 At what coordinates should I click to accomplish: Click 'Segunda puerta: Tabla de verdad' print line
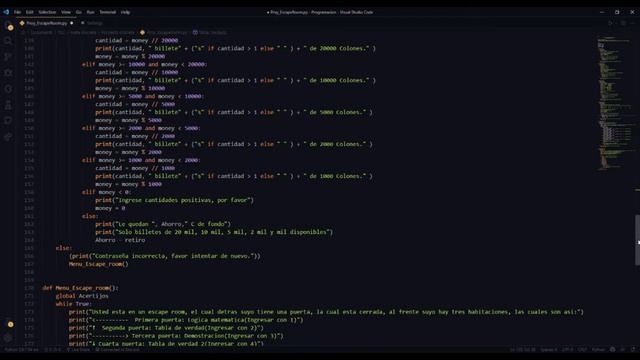tap(166, 328)
